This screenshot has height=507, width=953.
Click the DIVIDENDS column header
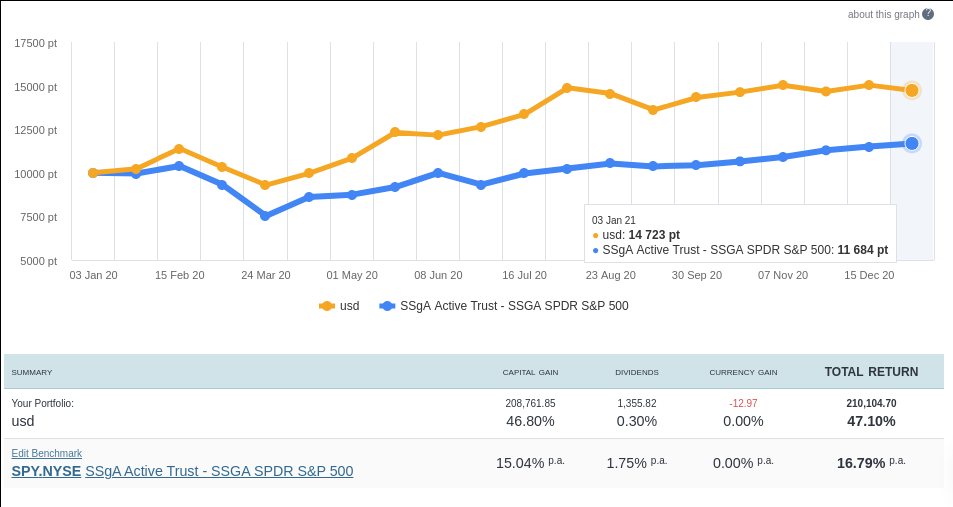[x=637, y=373]
